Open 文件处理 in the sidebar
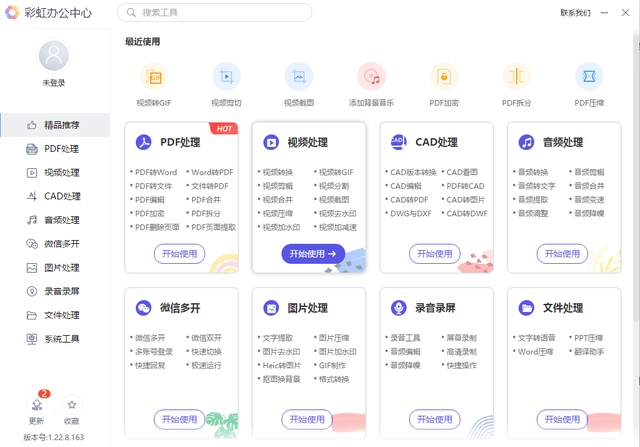The width and height of the screenshot is (640, 447). 55,315
